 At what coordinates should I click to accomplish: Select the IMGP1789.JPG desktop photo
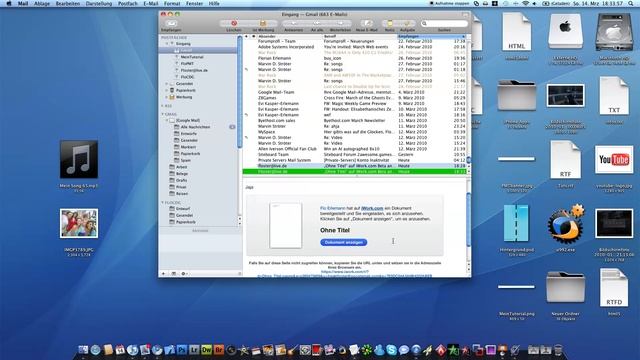[x=79, y=223]
